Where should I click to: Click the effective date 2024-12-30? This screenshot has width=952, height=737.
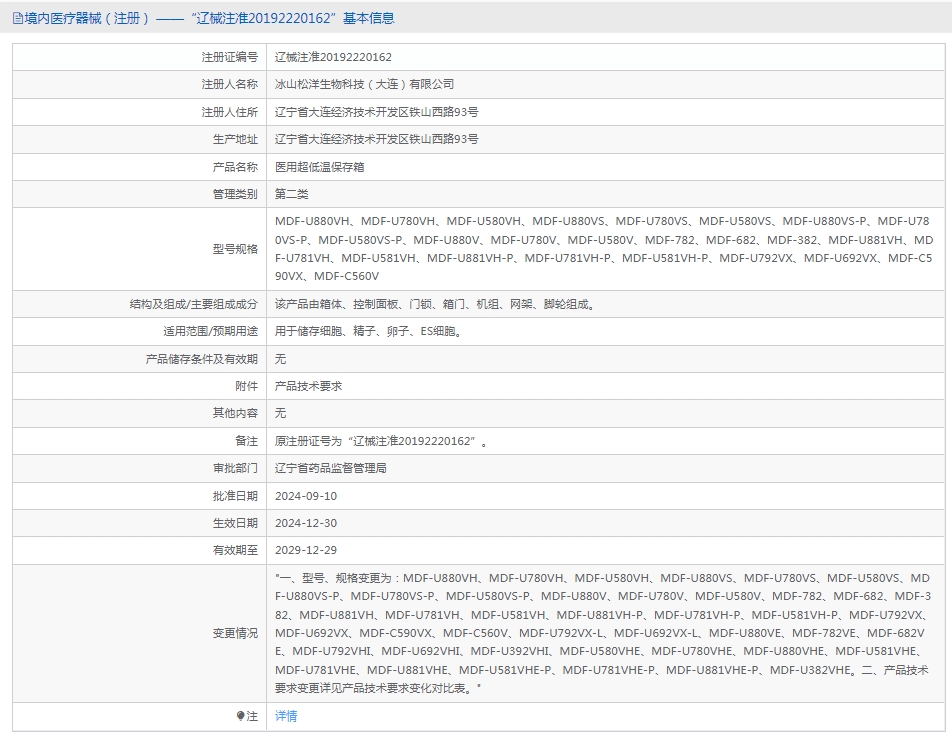(x=306, y=523)
